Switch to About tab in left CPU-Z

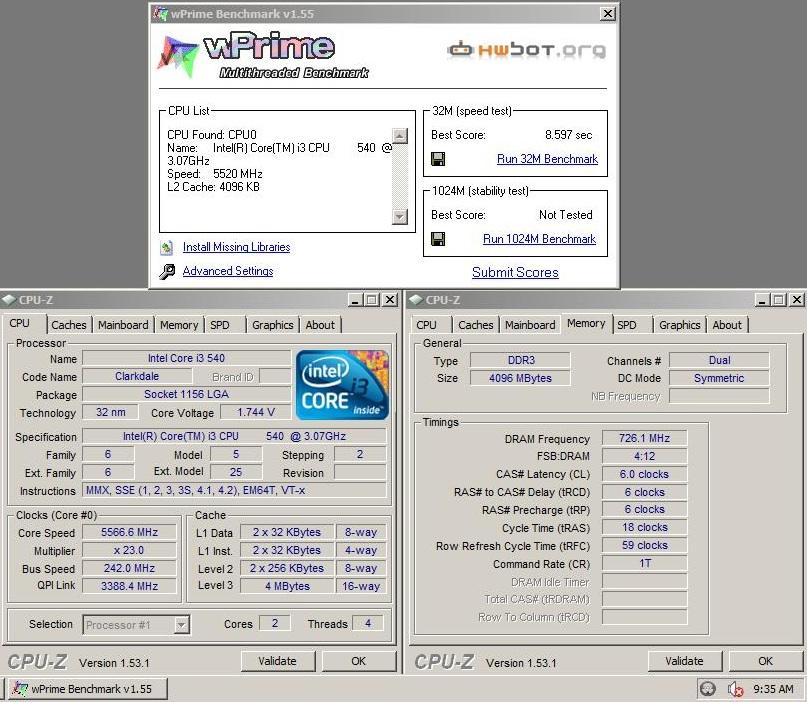(x=320, y=325)
